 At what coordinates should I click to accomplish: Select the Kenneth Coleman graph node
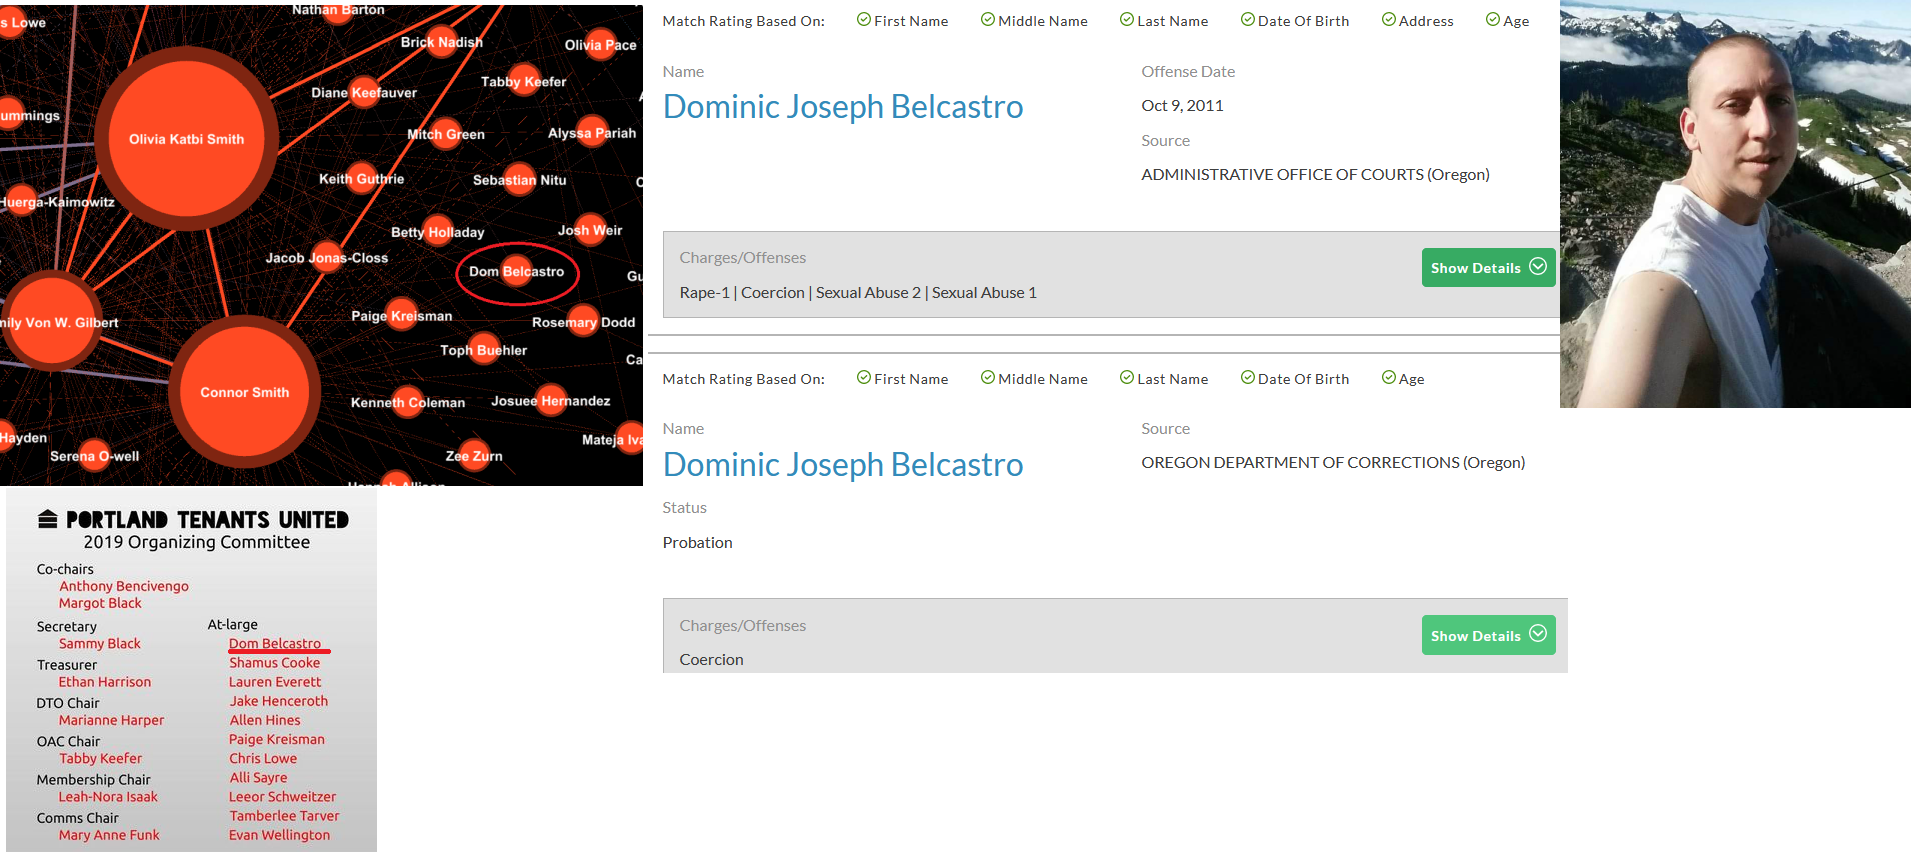[x=407, y=402]
